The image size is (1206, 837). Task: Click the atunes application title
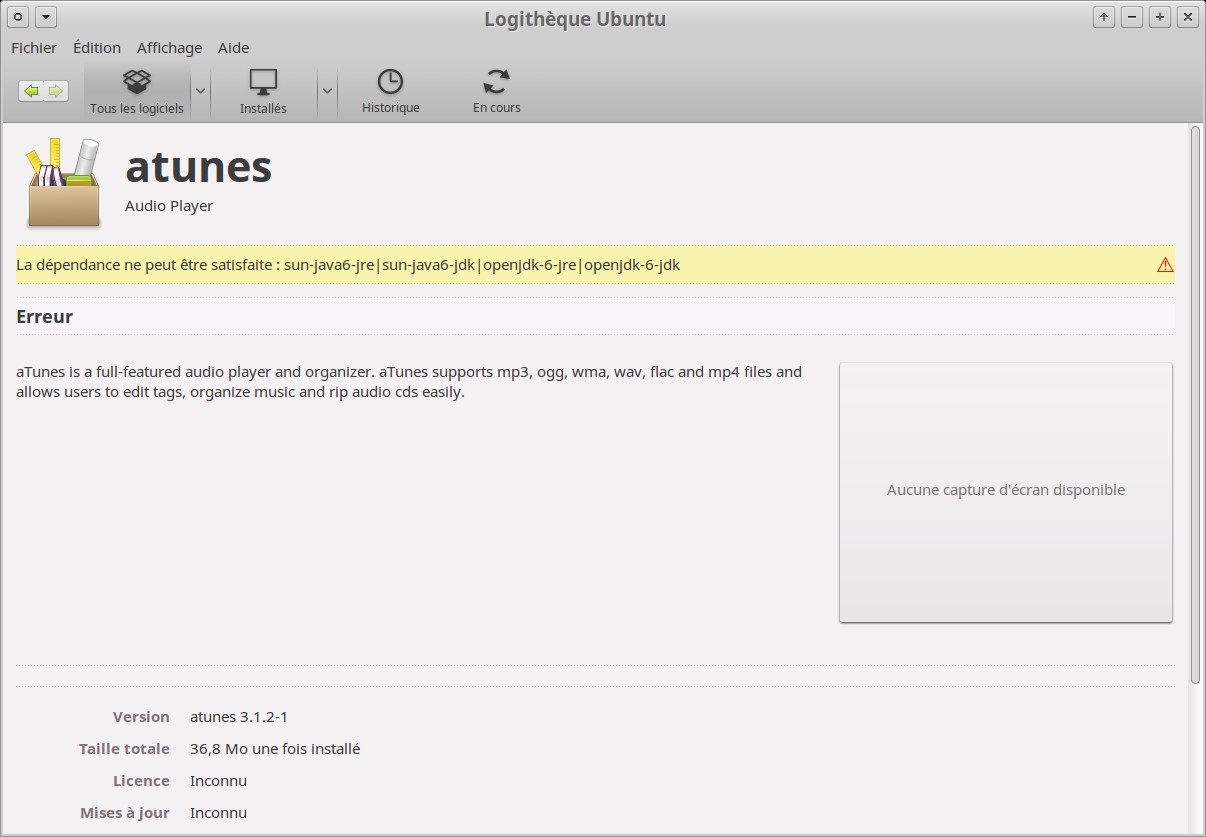click(198, 167)
